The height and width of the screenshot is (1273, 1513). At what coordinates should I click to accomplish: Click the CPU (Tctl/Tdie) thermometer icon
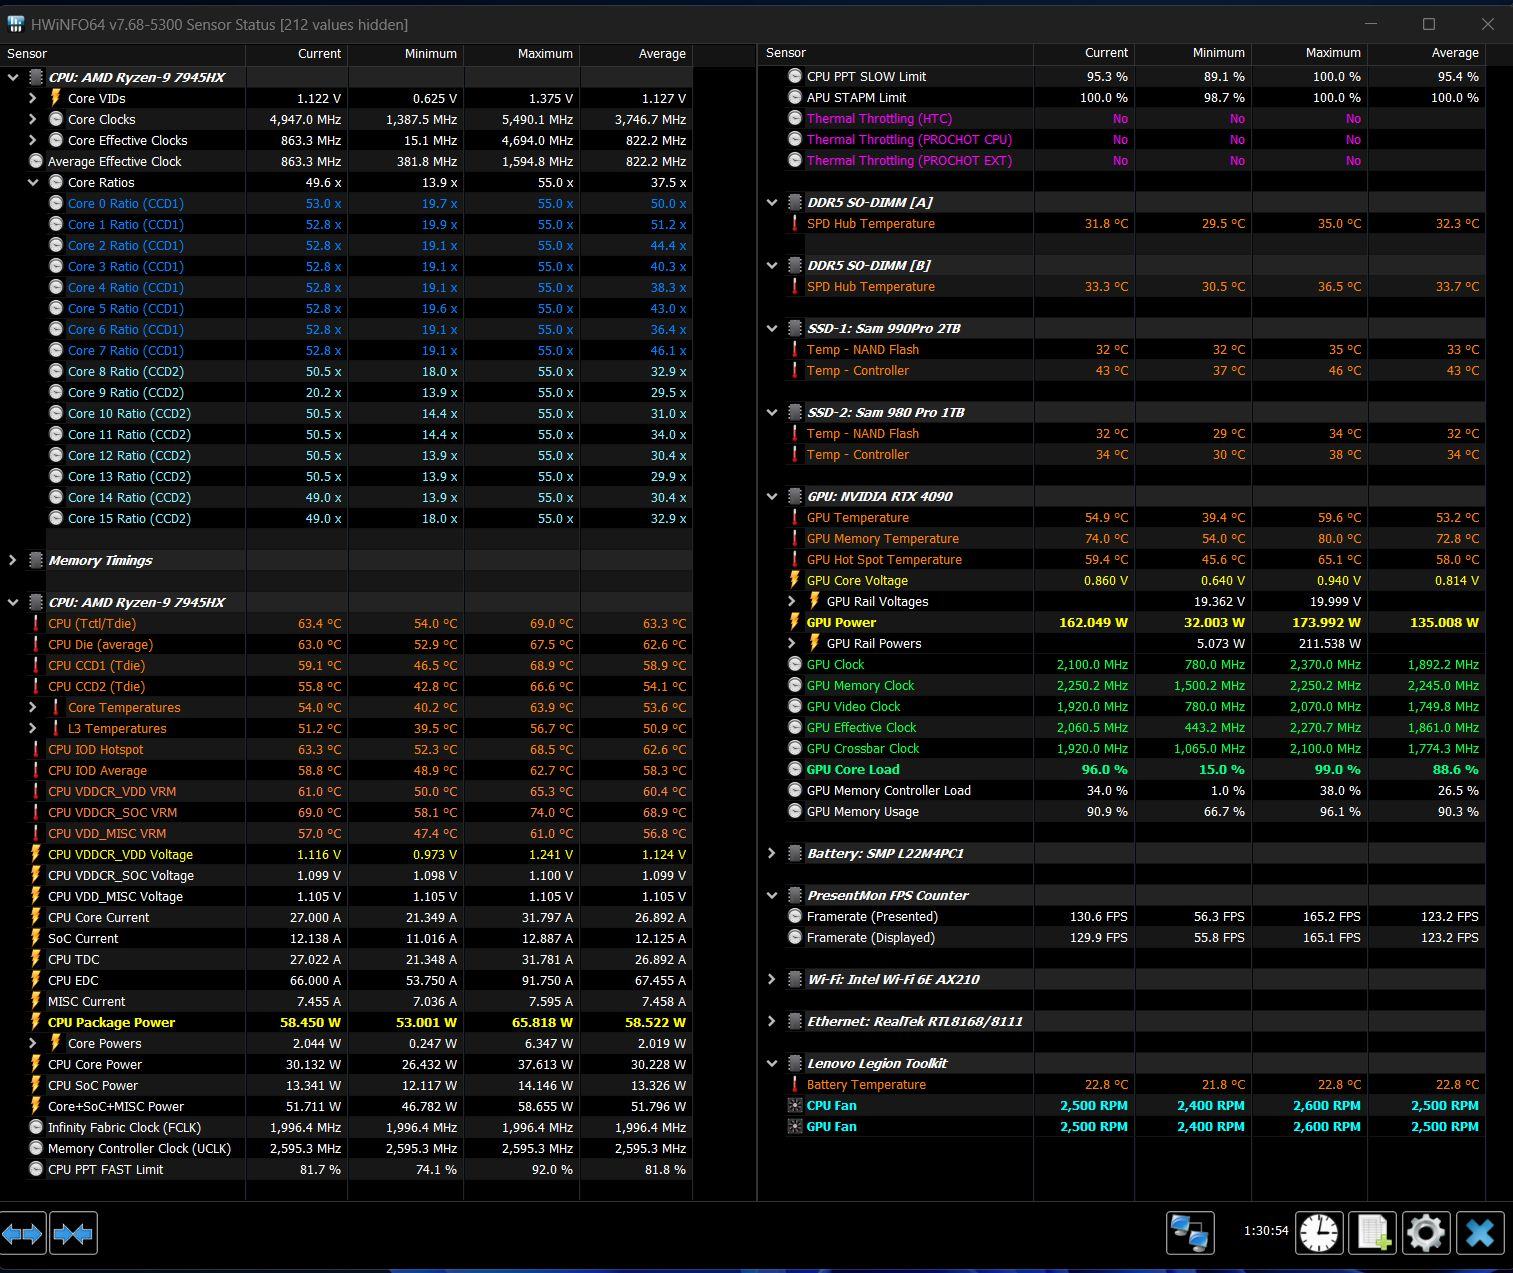(36, 623)
